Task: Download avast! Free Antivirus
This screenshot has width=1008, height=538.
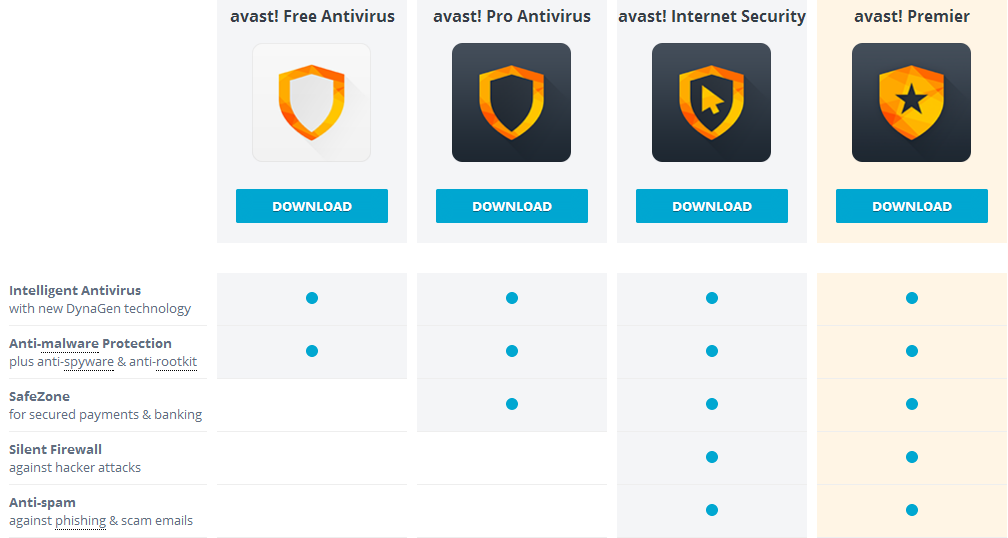Action: click(x=312, y=206)
